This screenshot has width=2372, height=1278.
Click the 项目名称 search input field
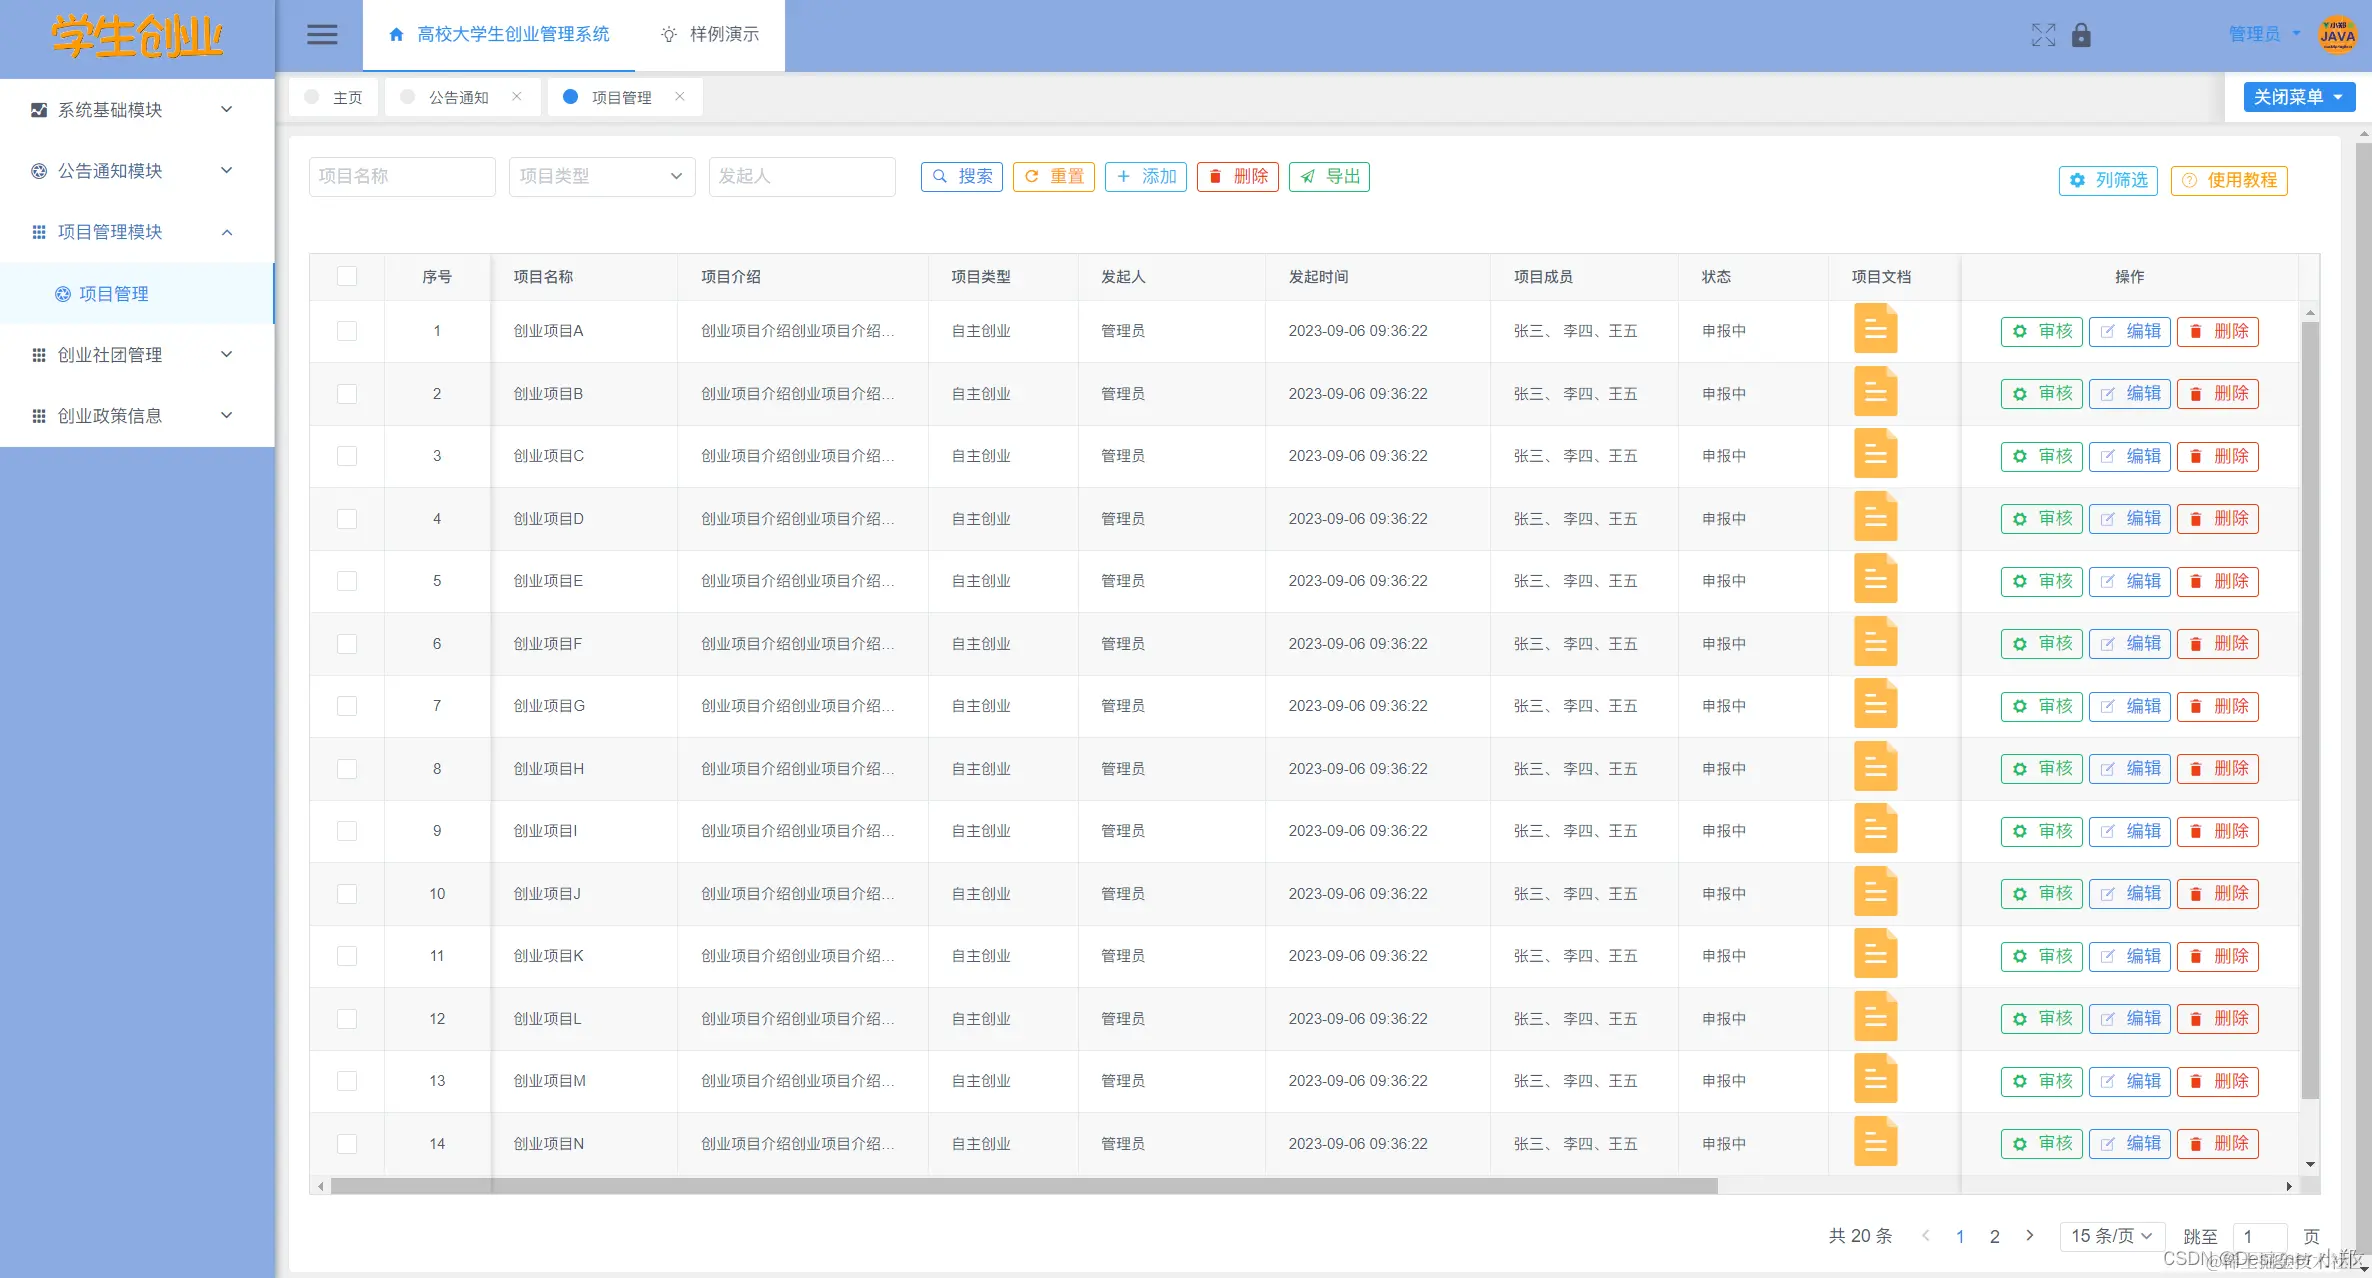click(401, 176)
